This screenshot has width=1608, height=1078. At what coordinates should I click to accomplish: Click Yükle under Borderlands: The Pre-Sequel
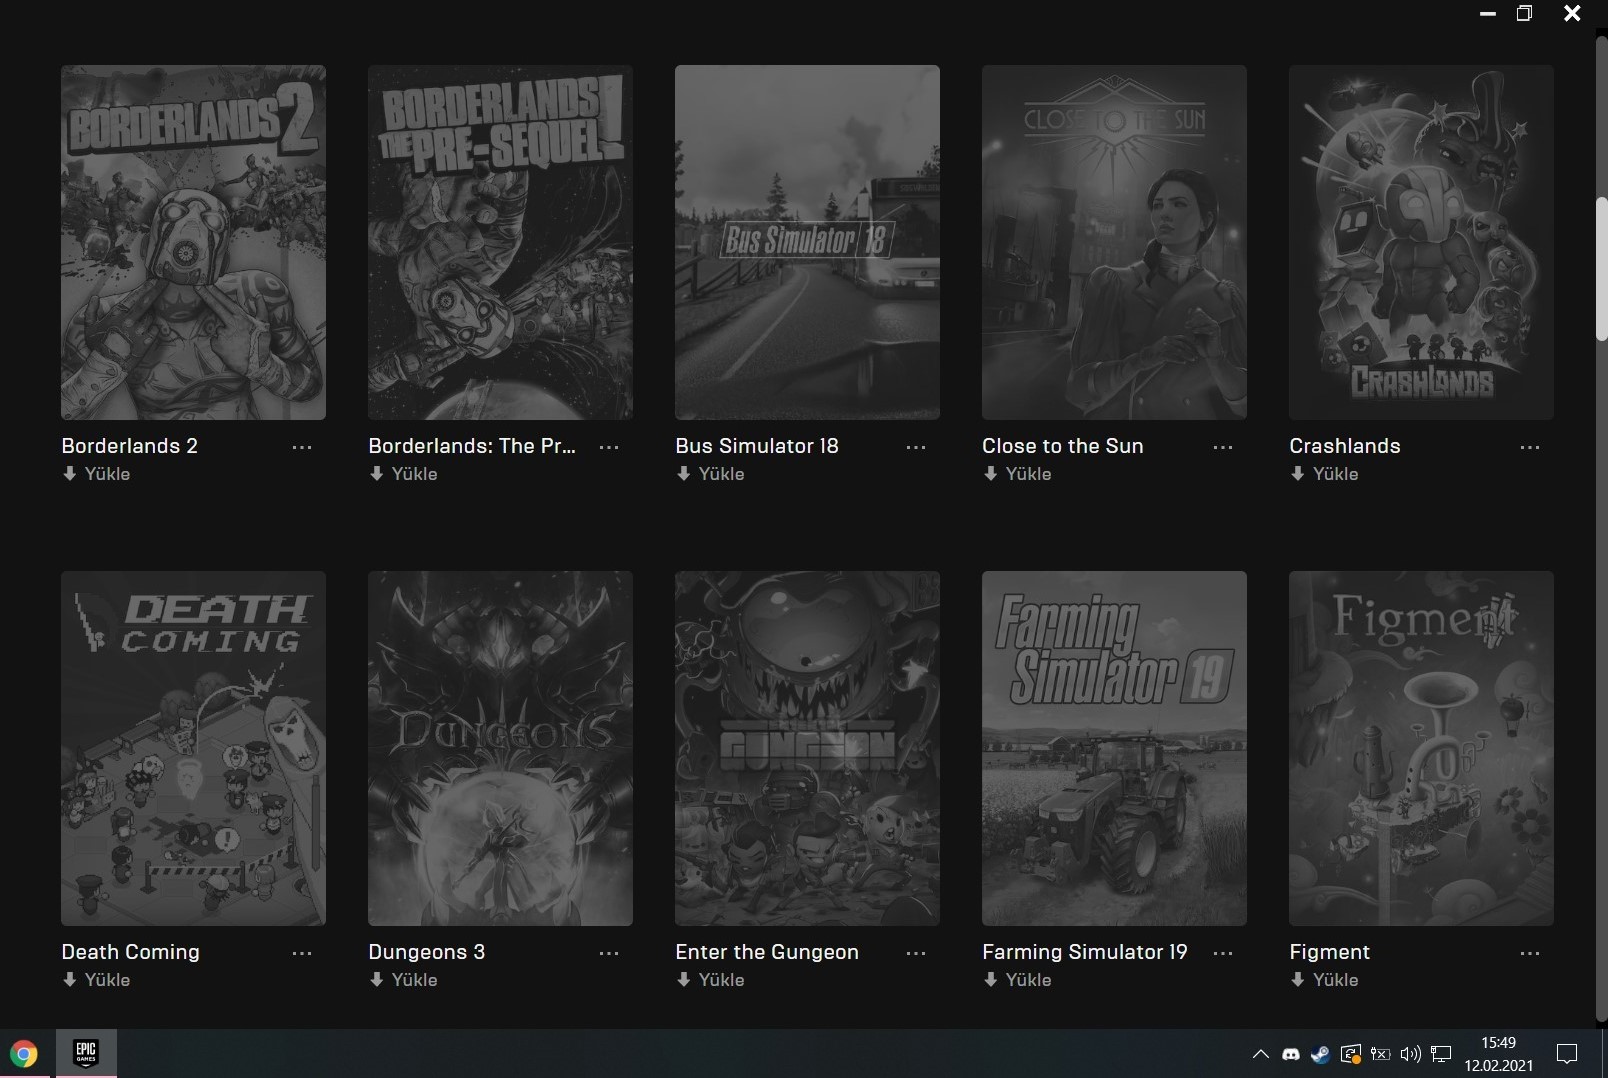403,474
